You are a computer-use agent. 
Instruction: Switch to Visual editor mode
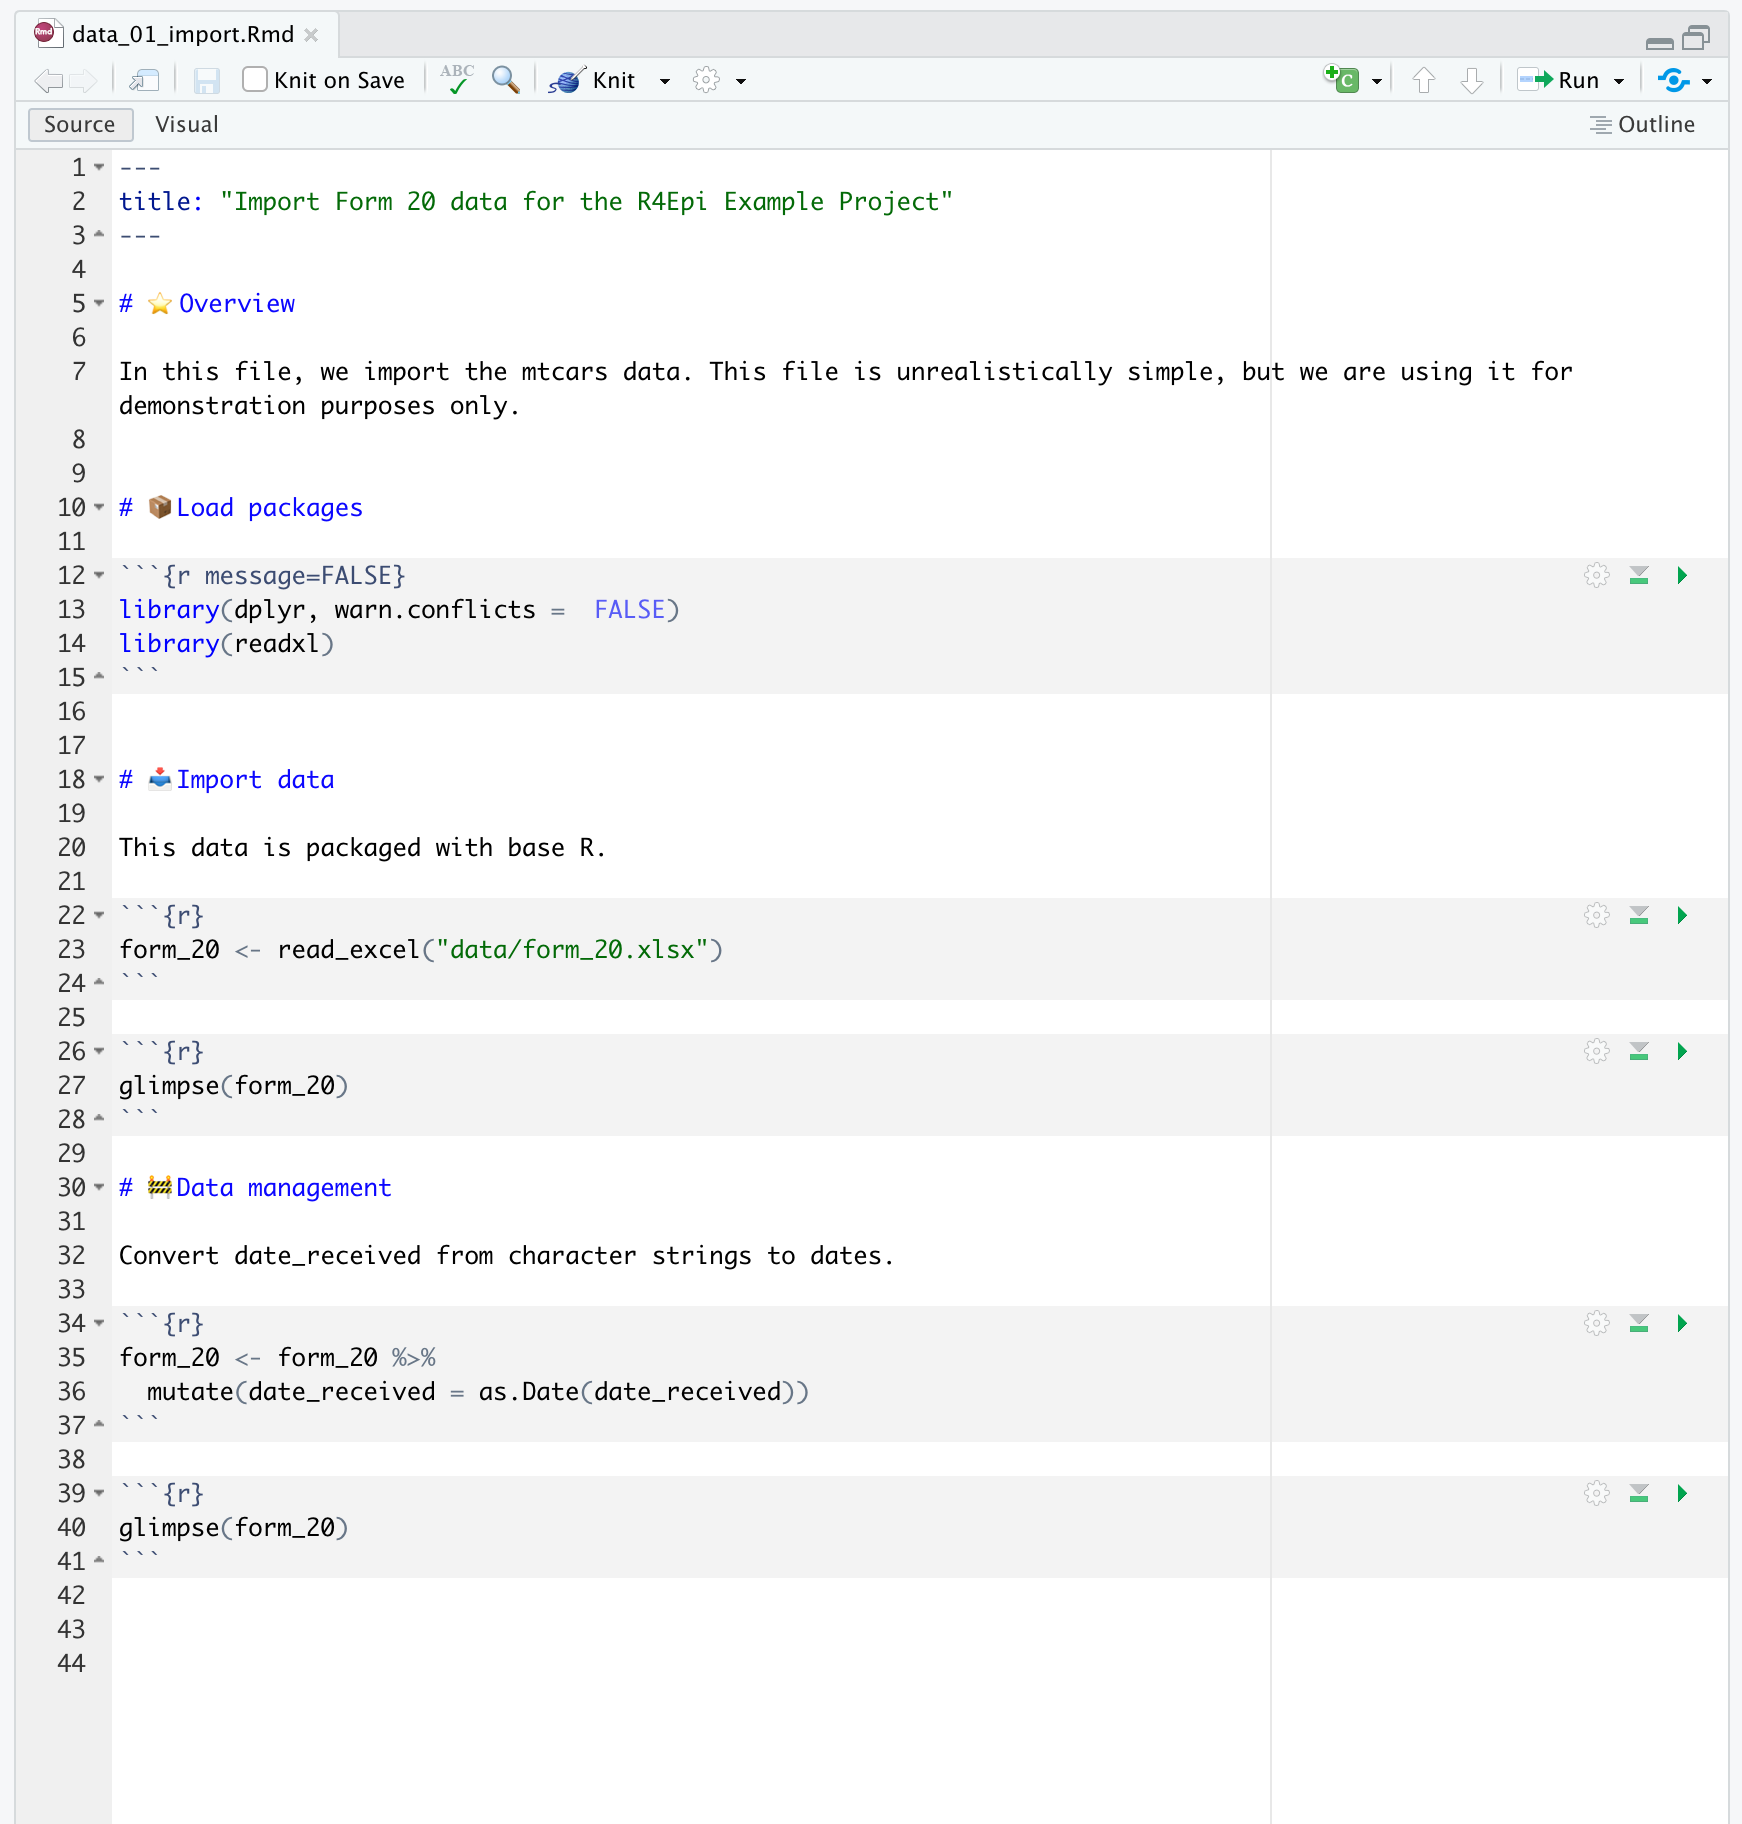[x=186, y=125]
